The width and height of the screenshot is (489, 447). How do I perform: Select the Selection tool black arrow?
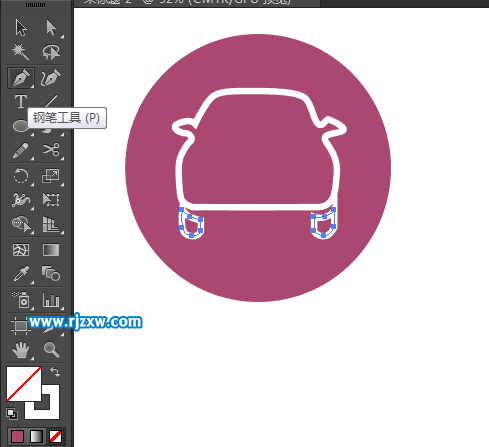coord(21,28)
